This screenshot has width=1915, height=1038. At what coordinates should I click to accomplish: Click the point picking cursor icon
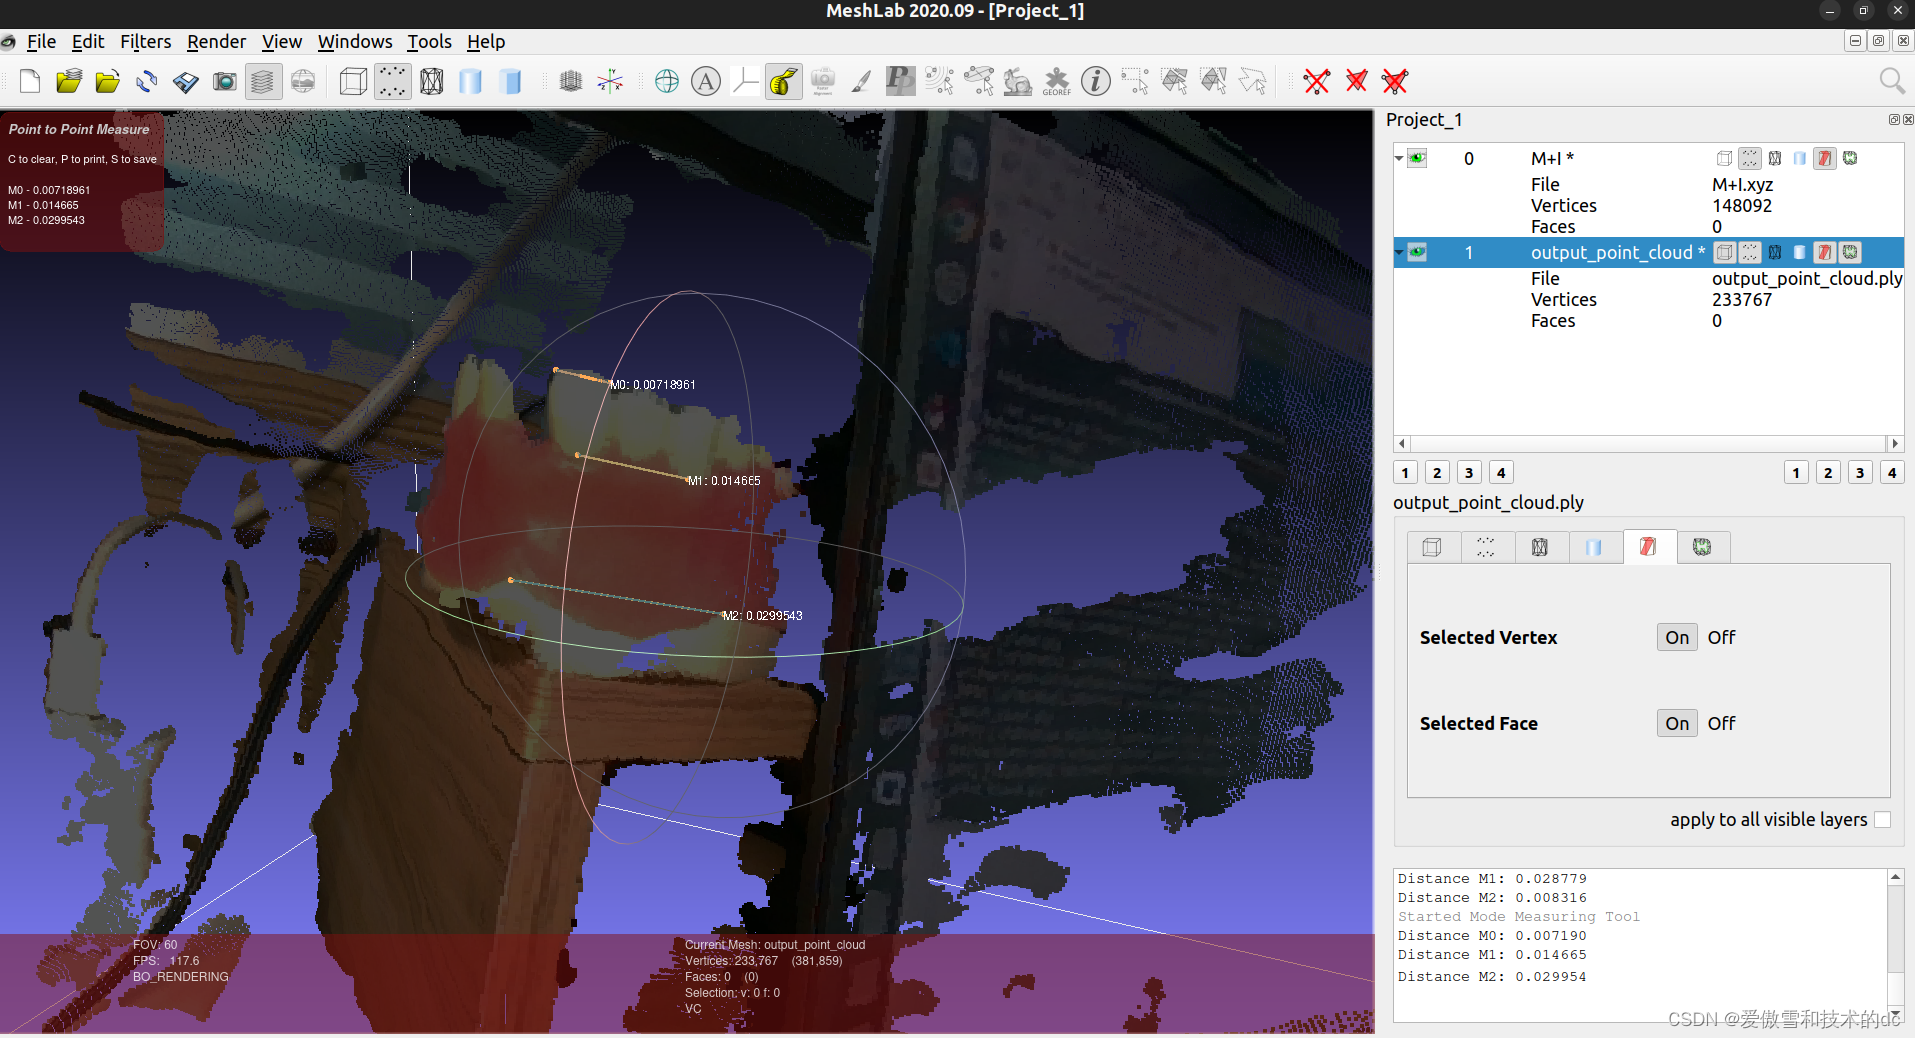click(940, 81)
